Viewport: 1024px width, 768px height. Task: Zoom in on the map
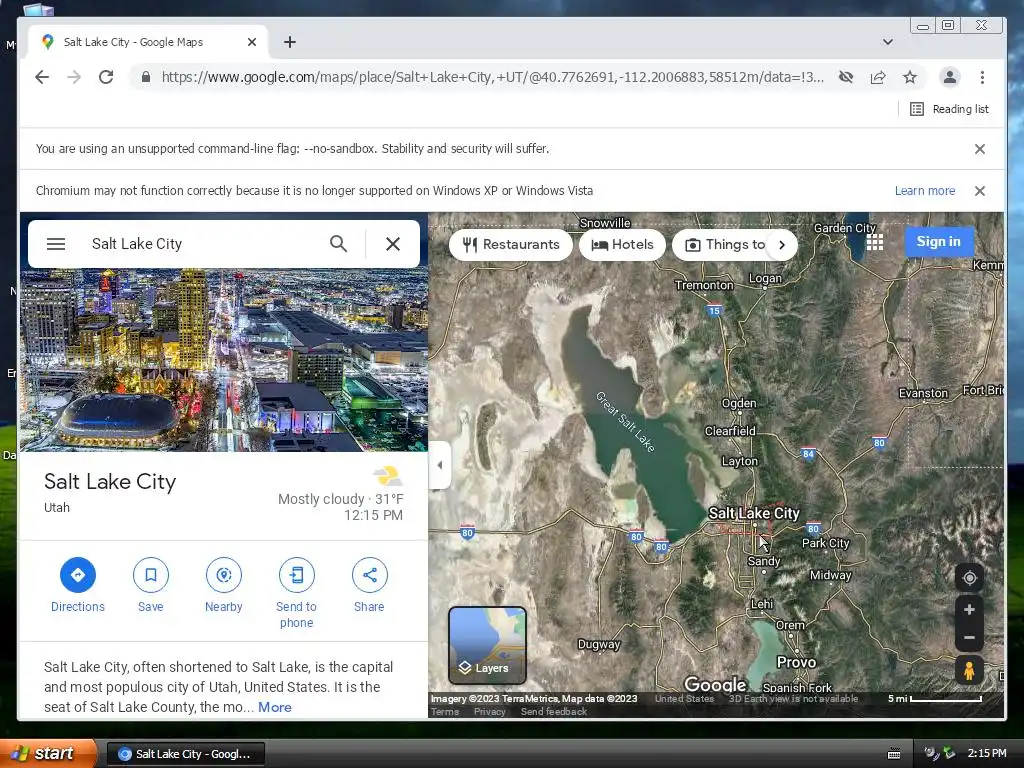point(969,609)
